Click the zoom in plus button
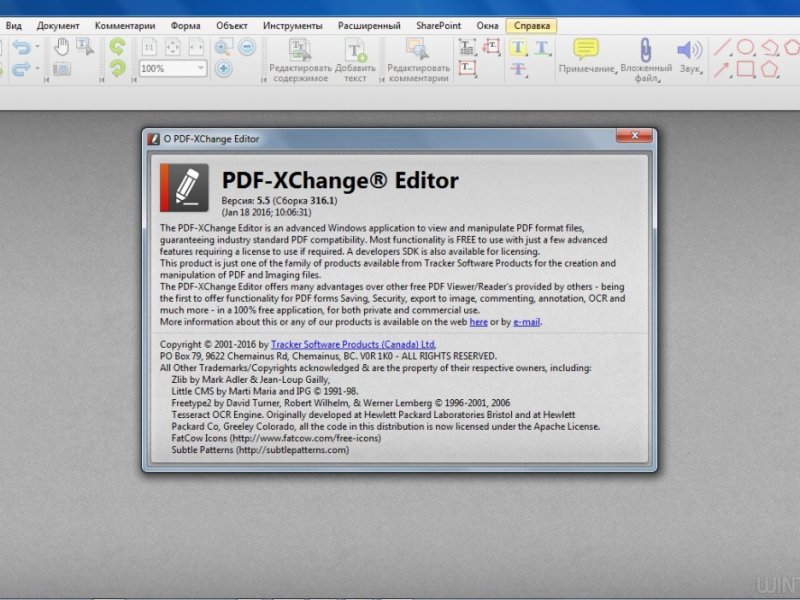 pyautogui.click(x=223, y=68)
